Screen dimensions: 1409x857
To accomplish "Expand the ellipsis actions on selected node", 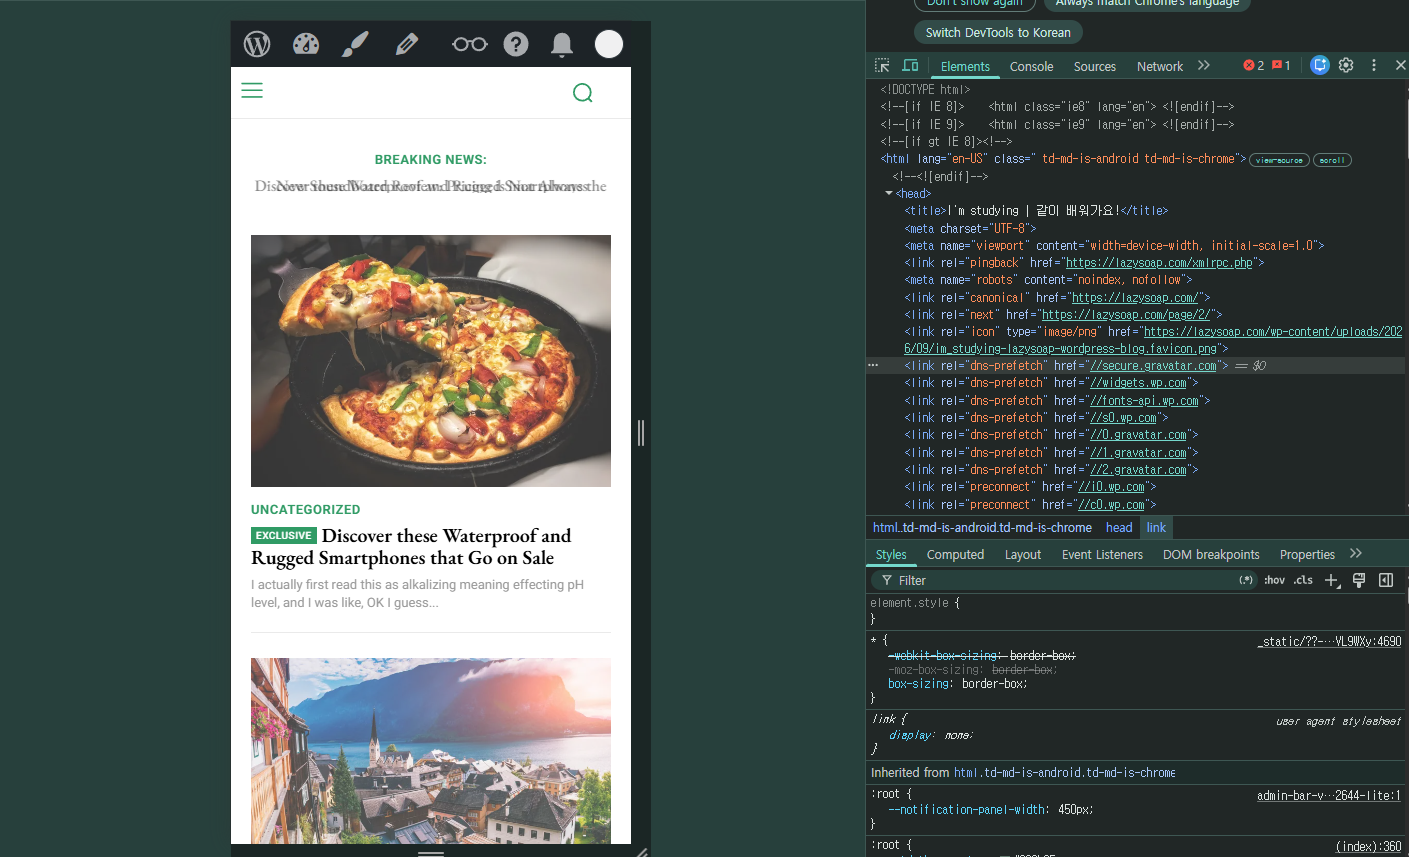I will (873, 366).
